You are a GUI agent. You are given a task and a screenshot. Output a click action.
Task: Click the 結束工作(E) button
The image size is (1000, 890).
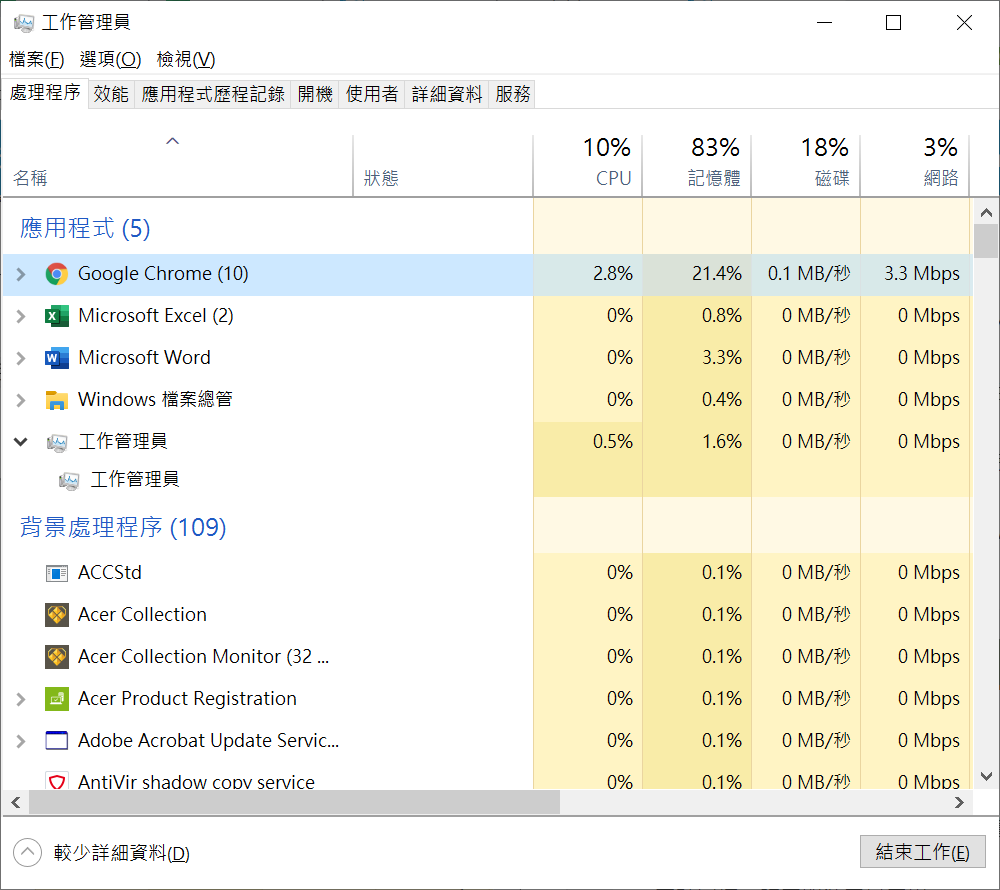coord(922,852)
